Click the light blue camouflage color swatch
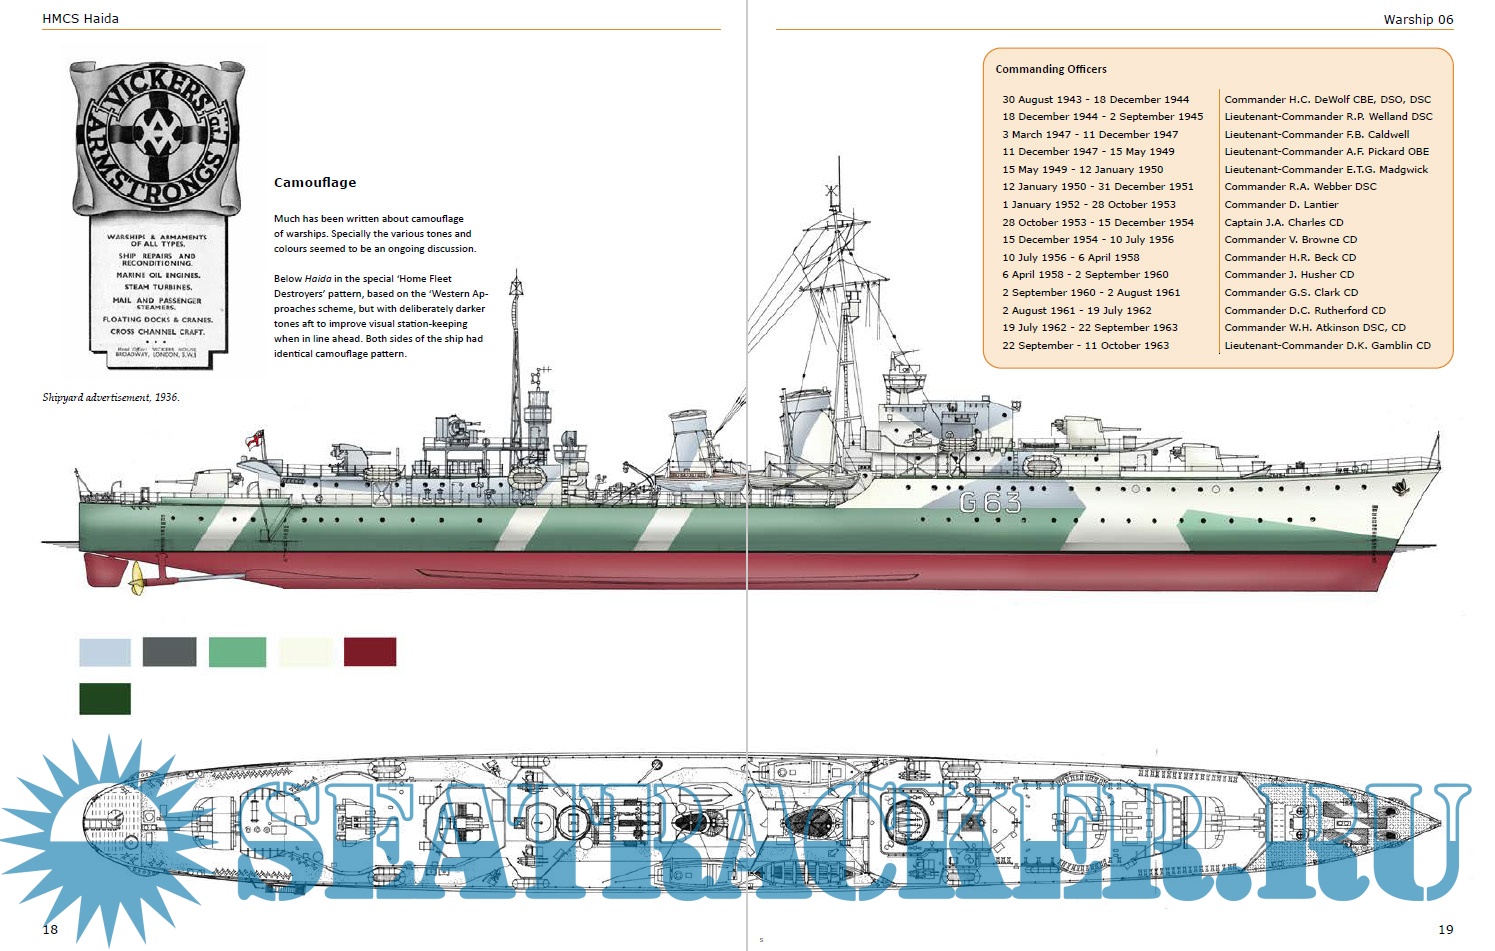The width and height of the screenshot is (1495, 951). coord(105,652)
